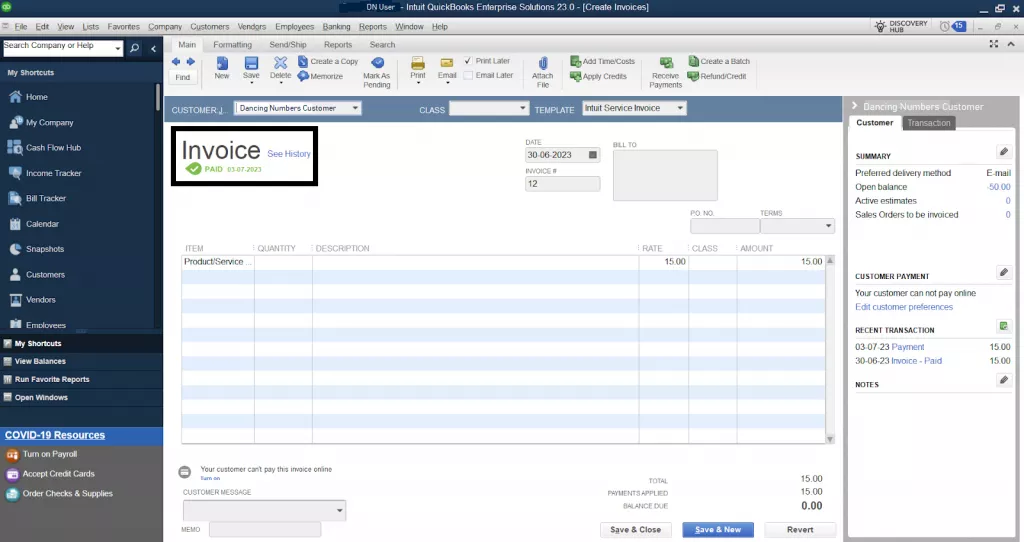Click Receive Payments icon
The image size is (1024, 542).
[665, 63]
